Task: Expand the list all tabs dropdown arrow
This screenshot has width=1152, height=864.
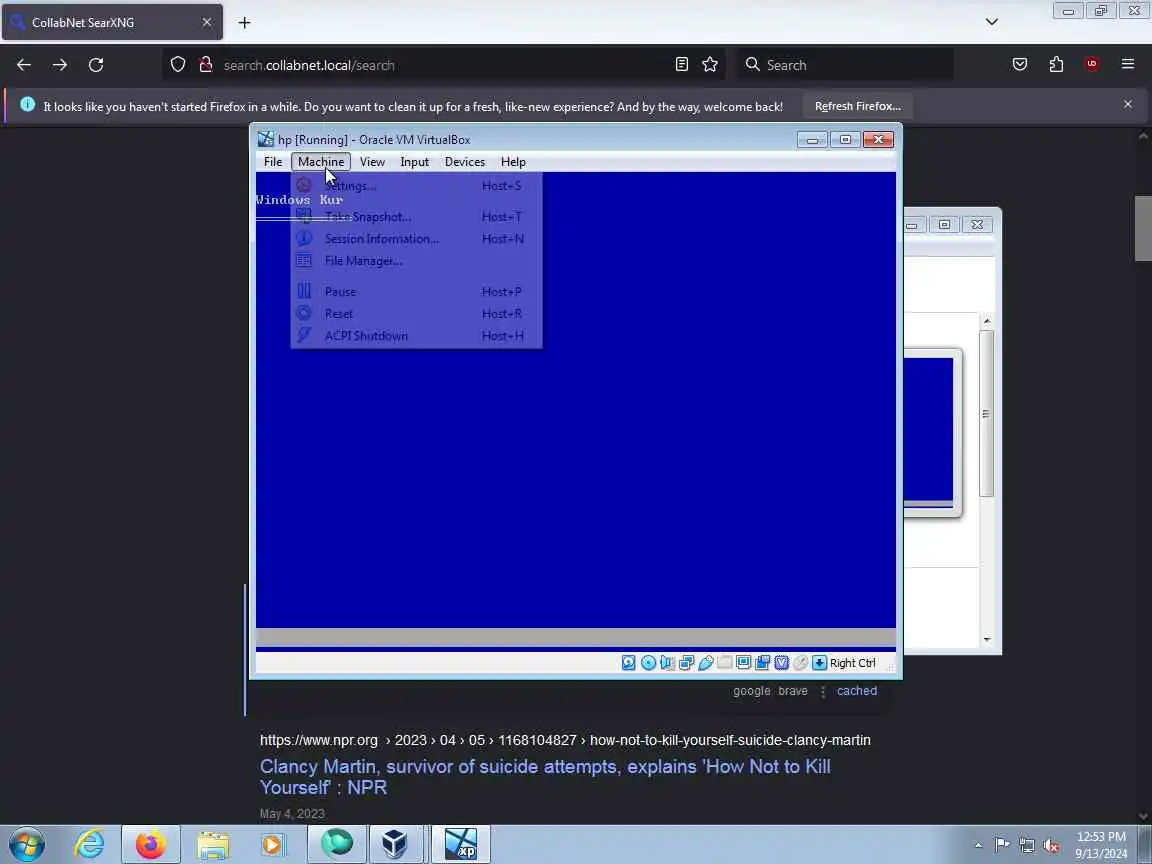Action: 992,22
